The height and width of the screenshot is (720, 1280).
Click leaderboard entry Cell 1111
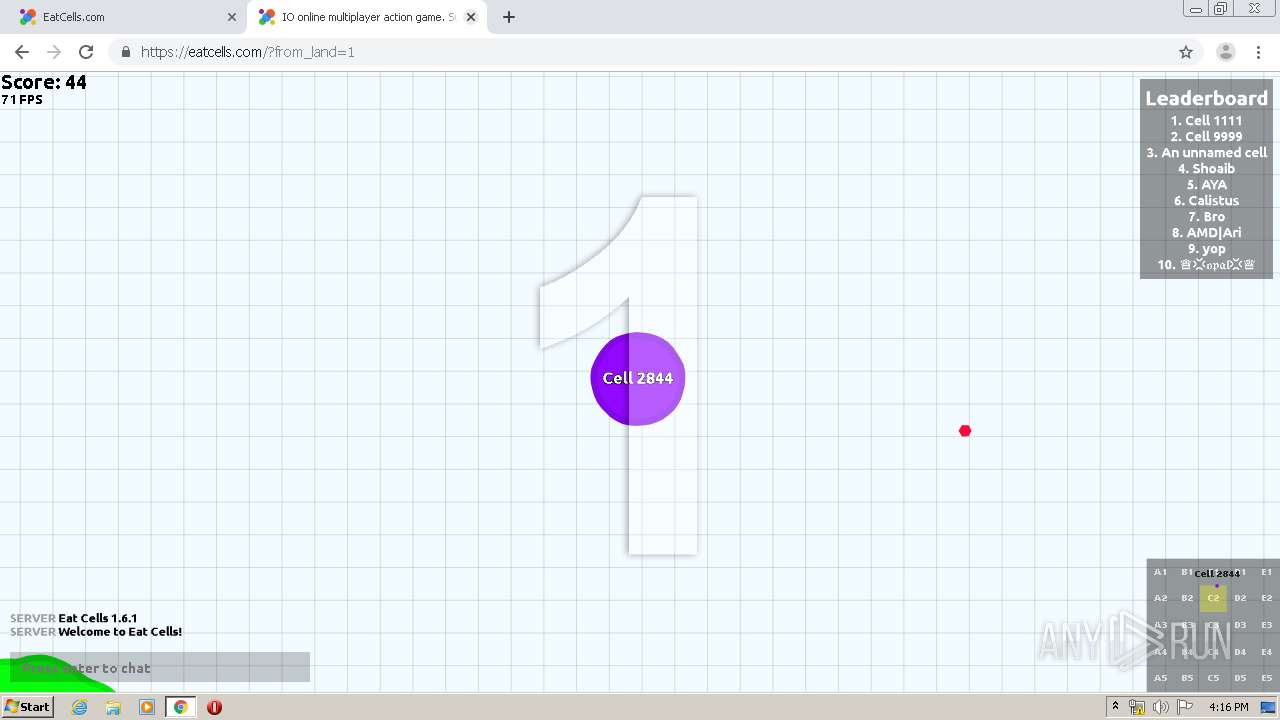click(1206, 120)
